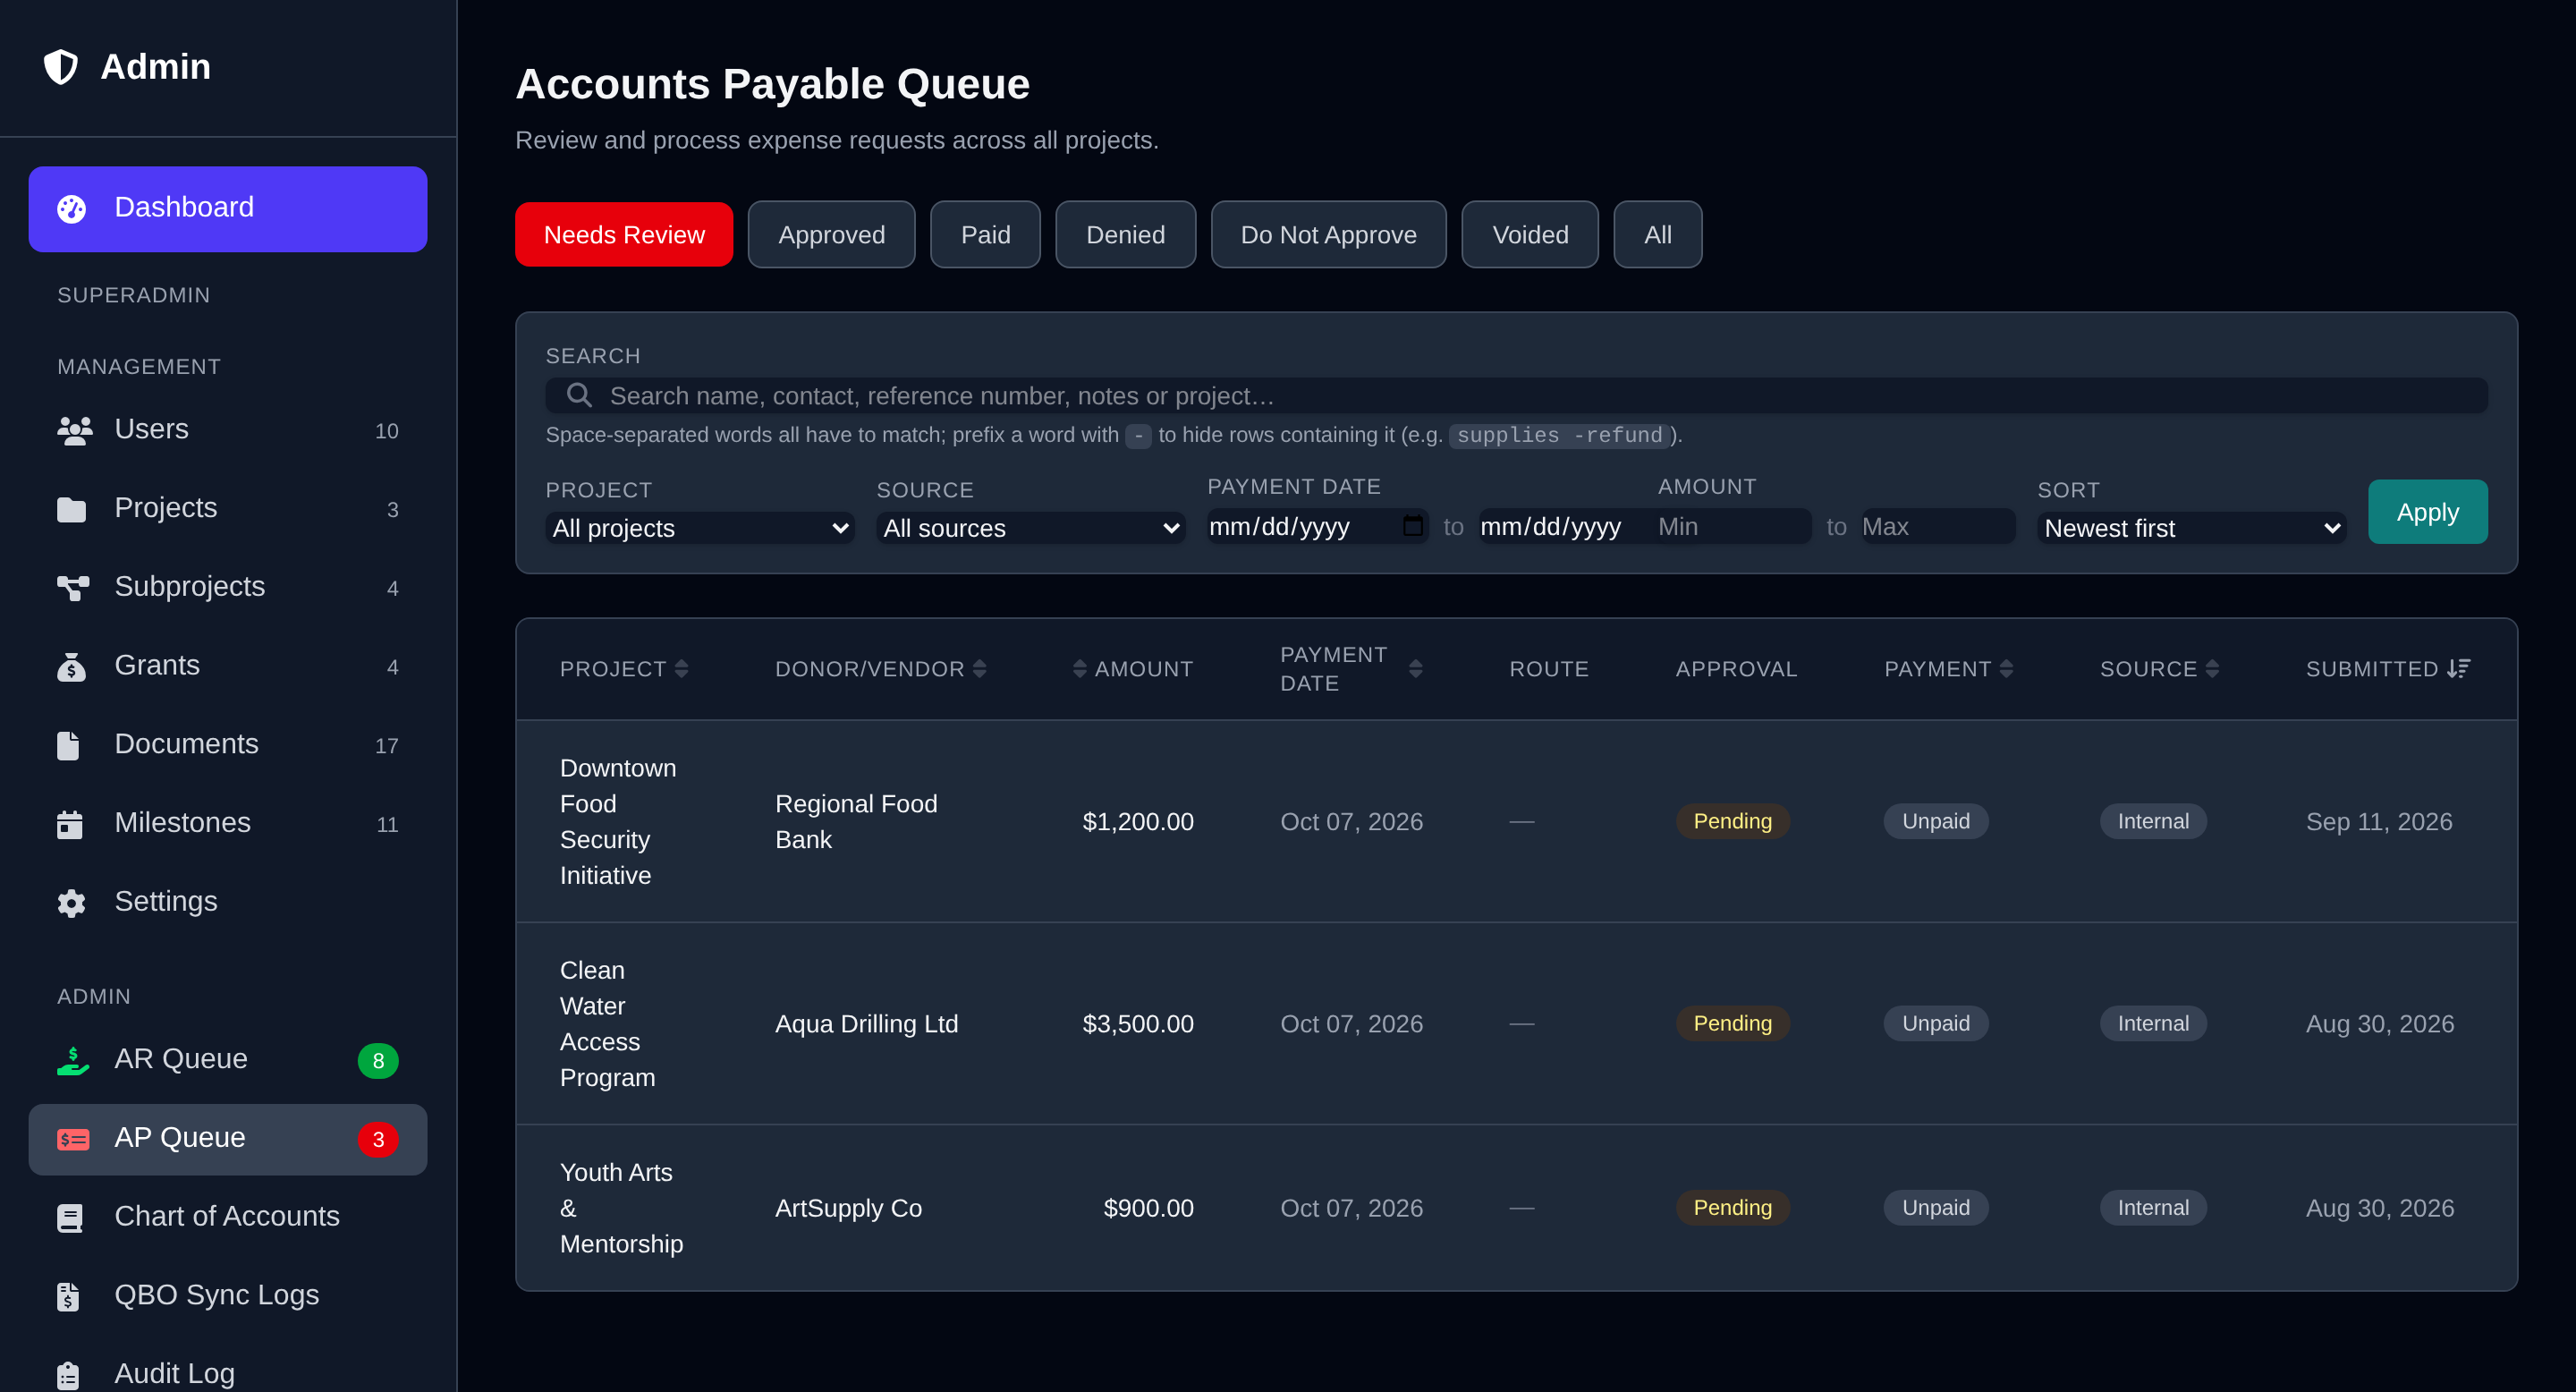The width and height of the screenshot is (2576, 1392).
Task: Click Clean Water Access Program project name
Action: (x=607, y=1024)
